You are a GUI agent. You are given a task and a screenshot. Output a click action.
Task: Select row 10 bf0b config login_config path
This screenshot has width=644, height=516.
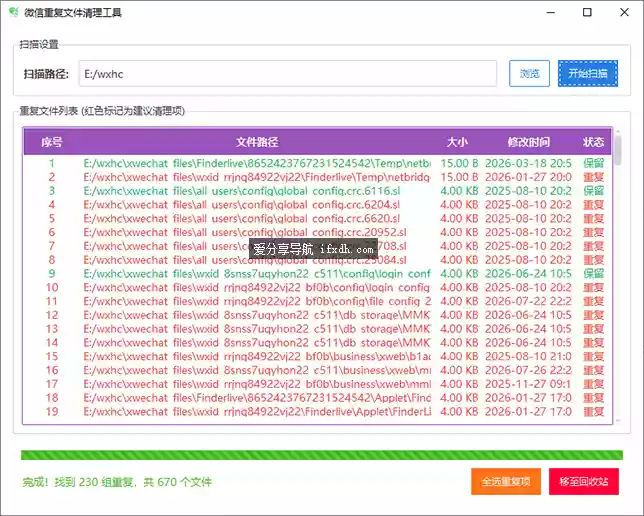point(257,287)
